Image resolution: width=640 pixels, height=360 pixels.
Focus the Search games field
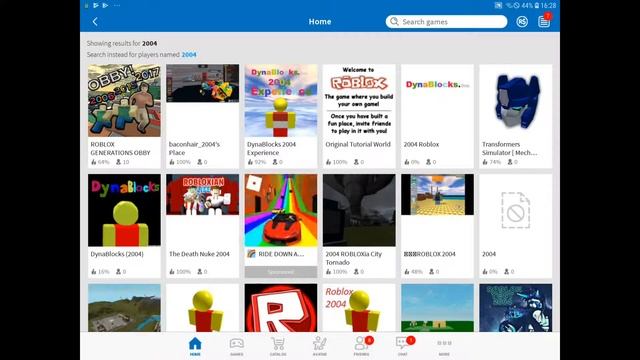tap(446, 22)
